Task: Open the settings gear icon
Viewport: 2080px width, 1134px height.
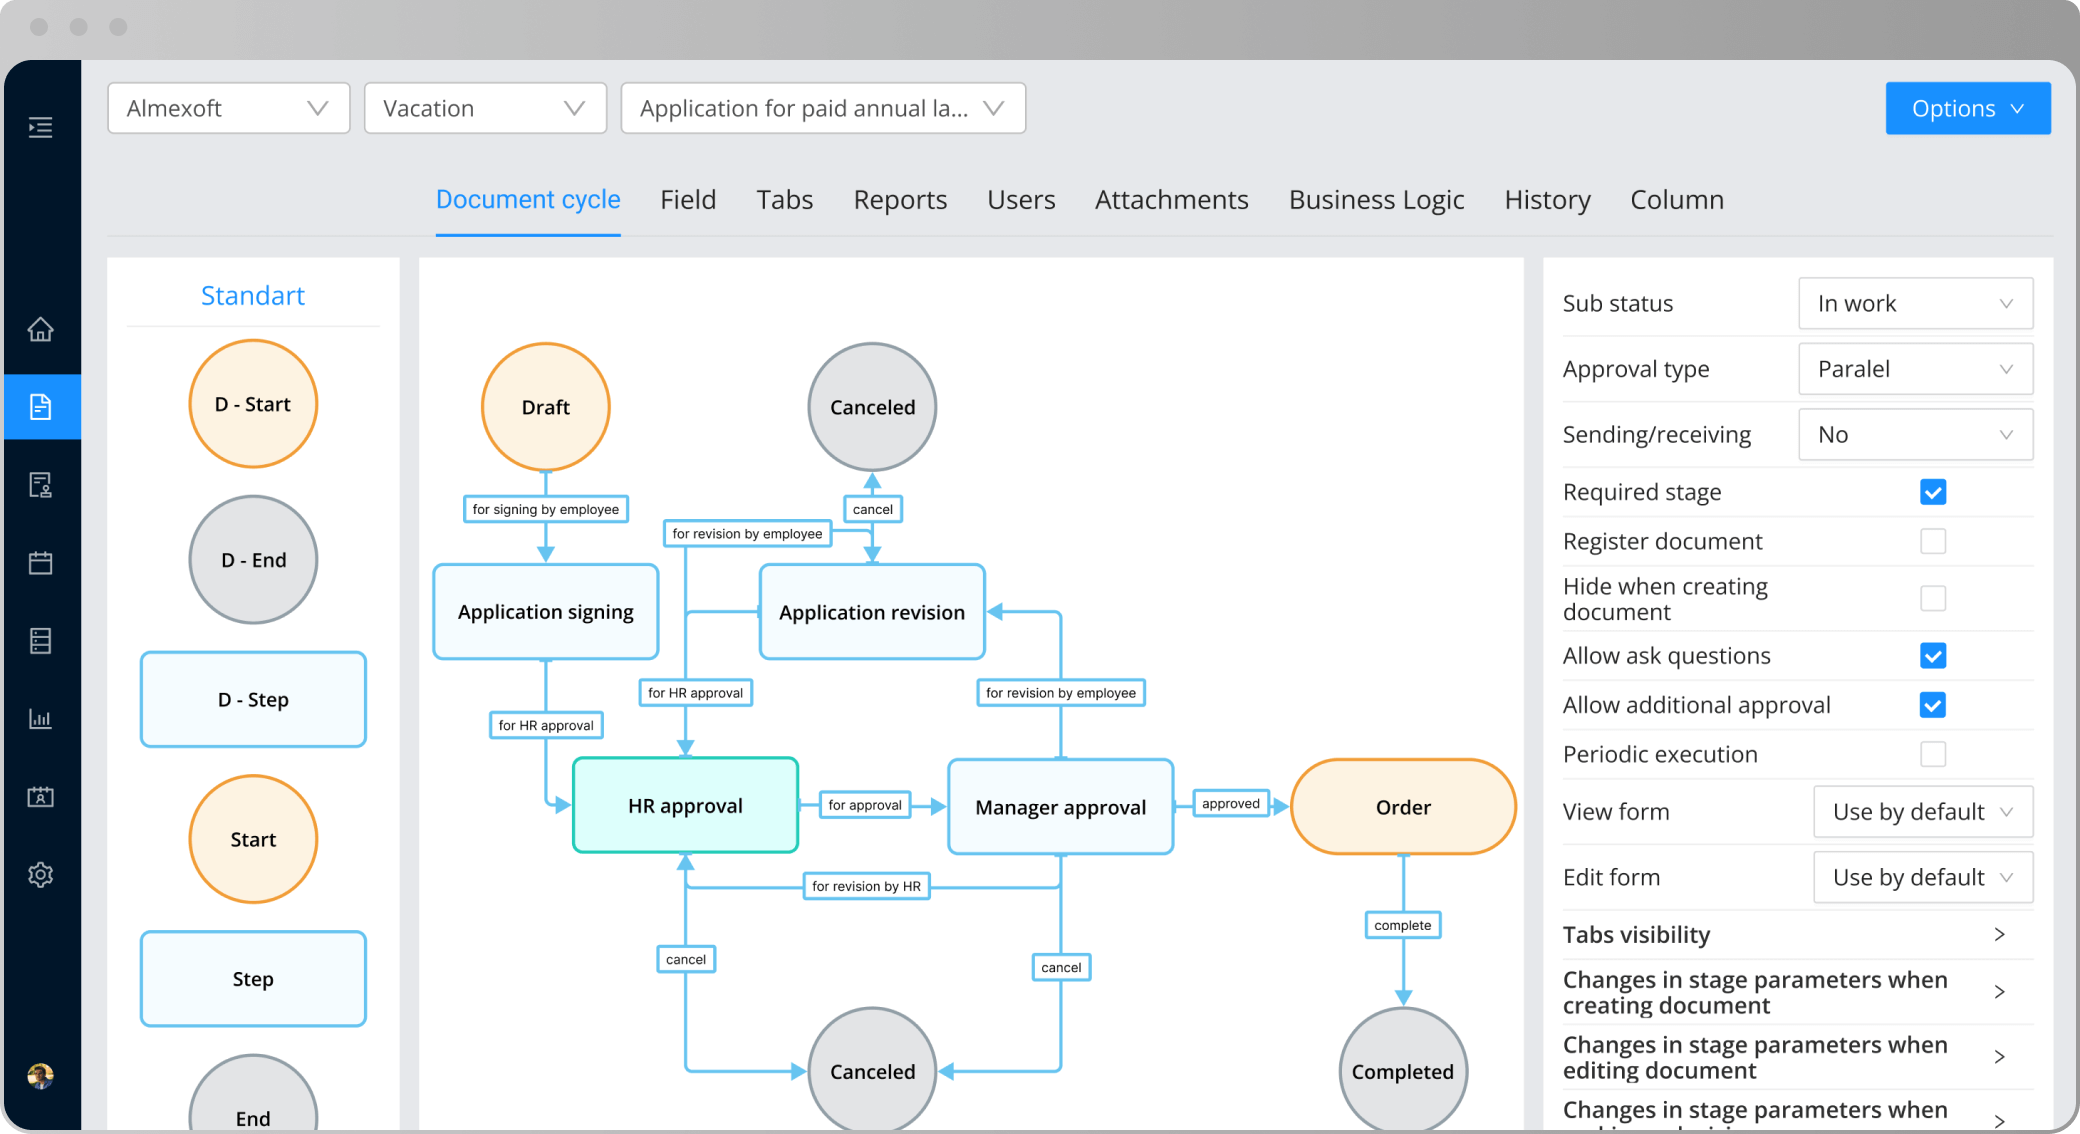Action: (x=41, y=875)
